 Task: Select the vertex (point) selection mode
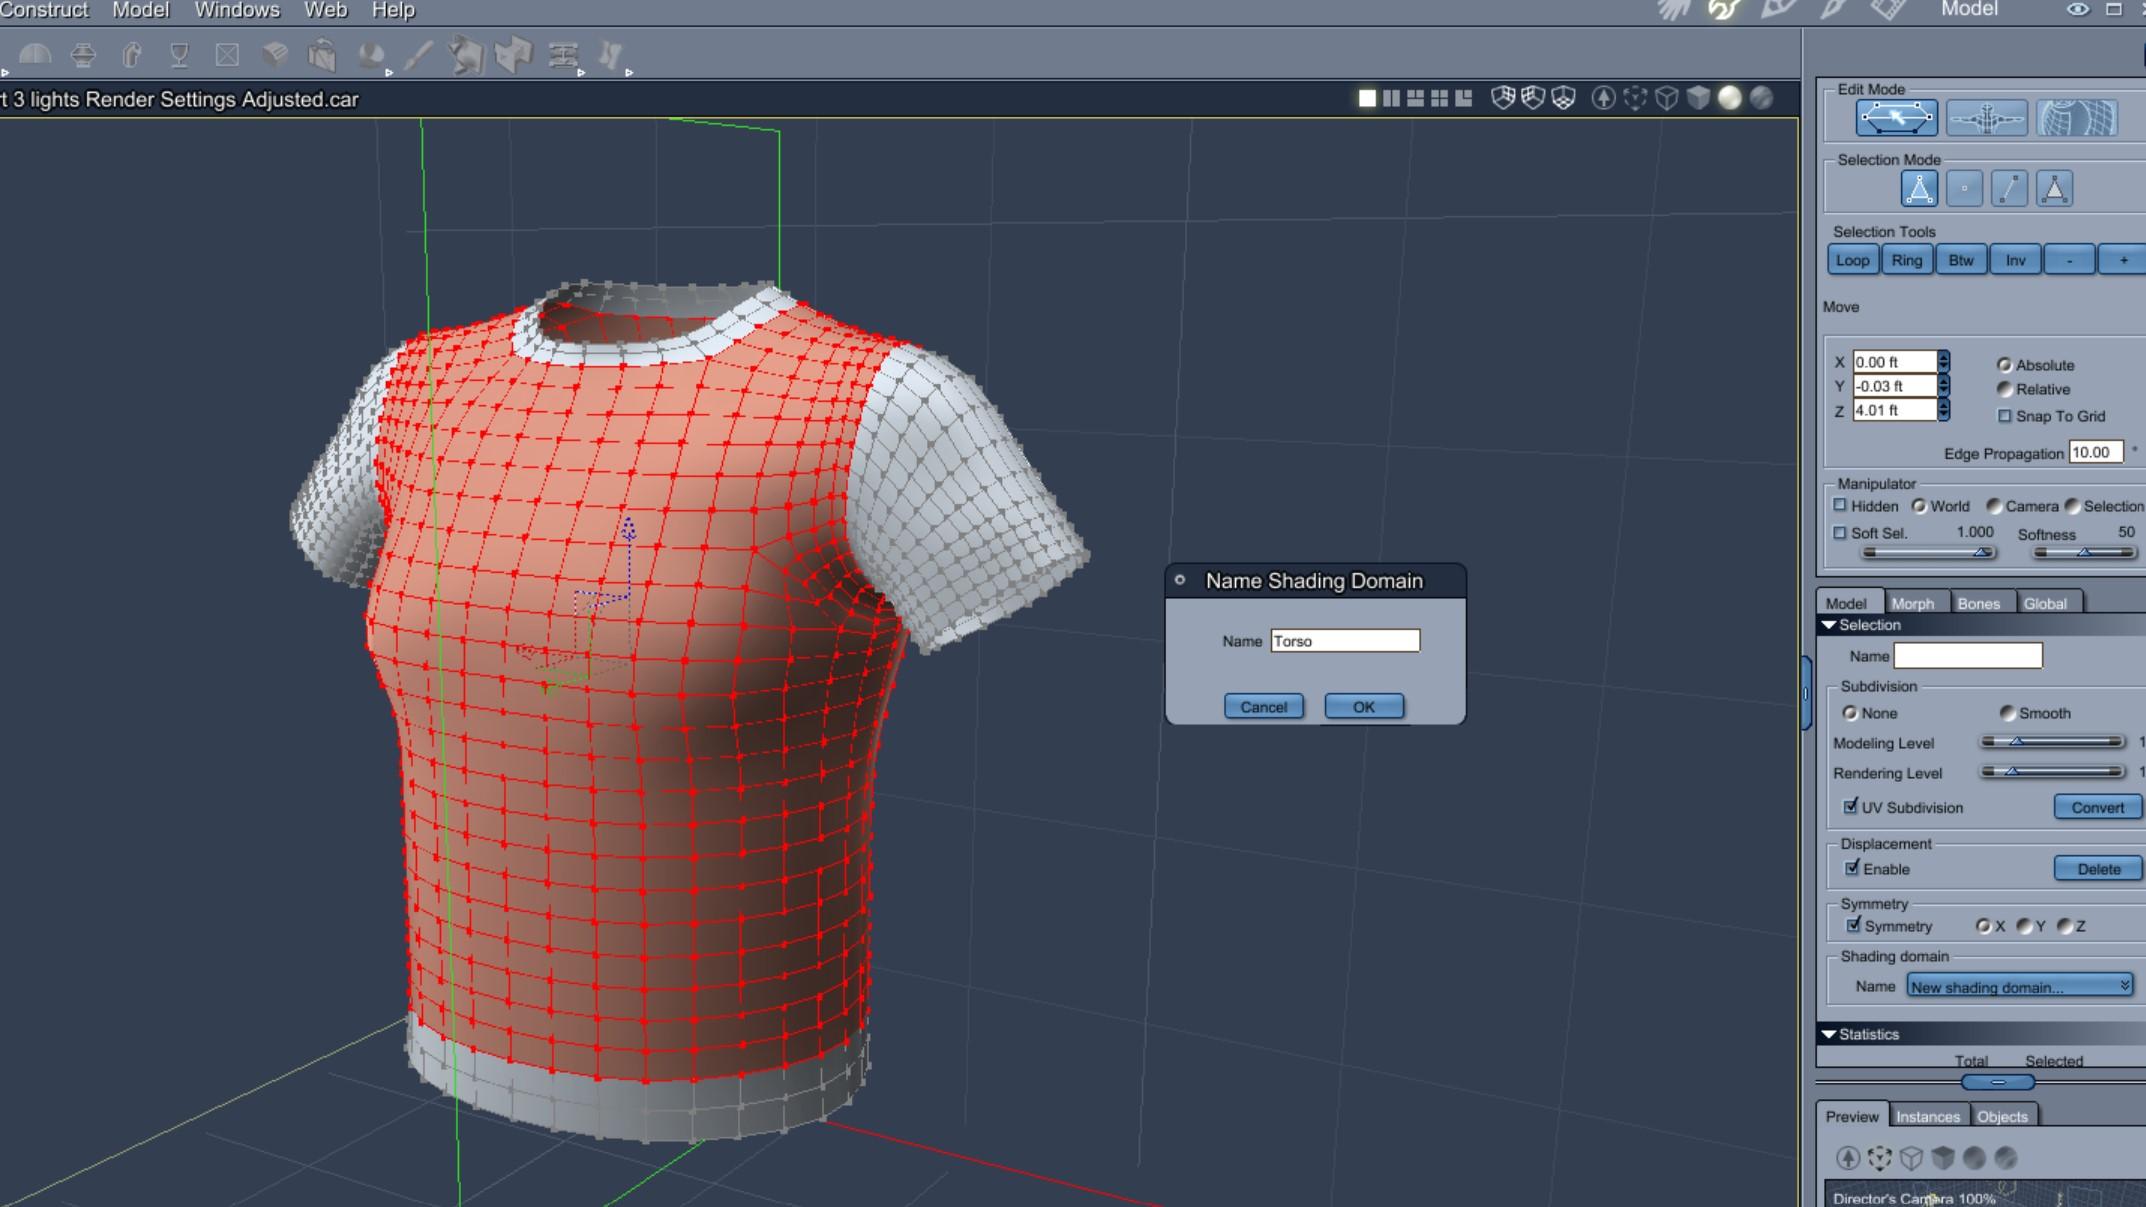pos(1964,189)
